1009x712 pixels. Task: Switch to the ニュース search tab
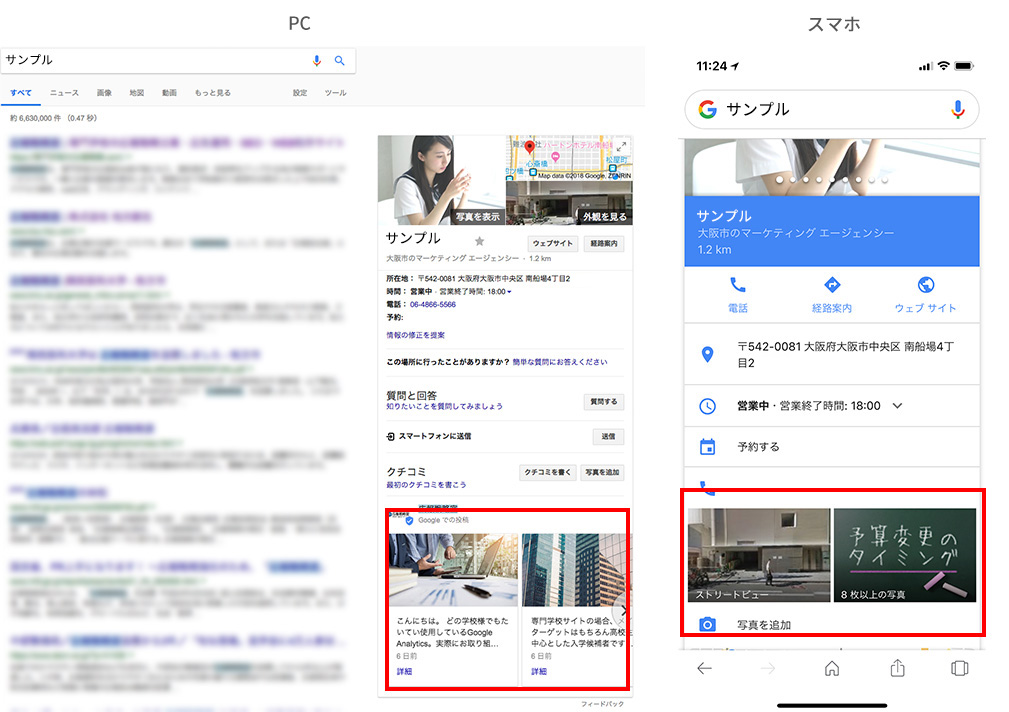[64, 93]
